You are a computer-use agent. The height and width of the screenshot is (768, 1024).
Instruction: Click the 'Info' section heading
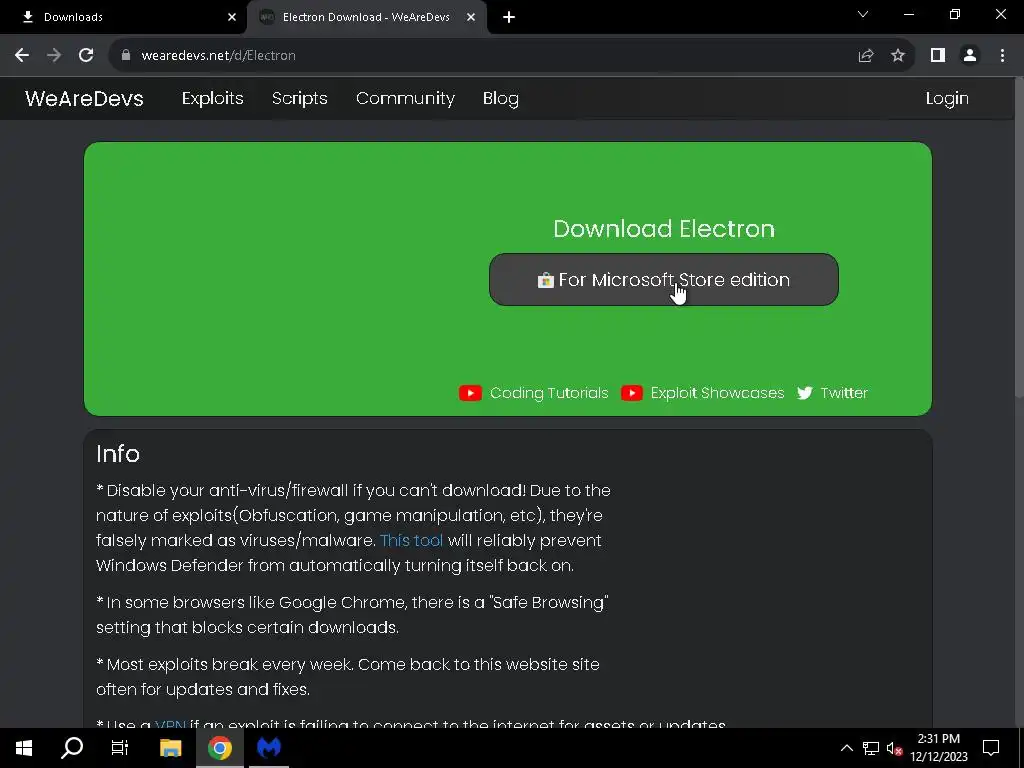(118, 454)
